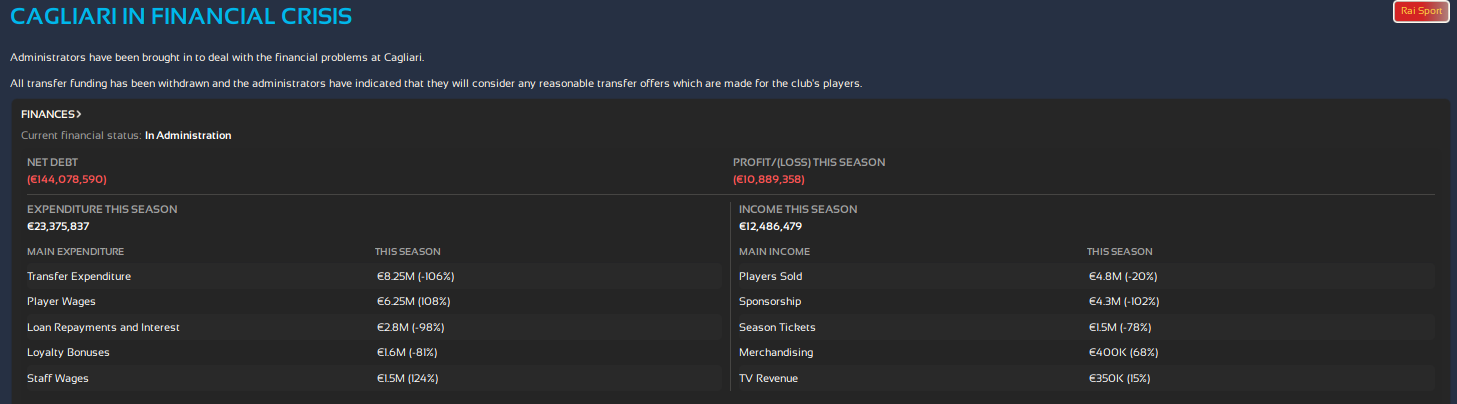Expand the chevron next to Finances
The height and width of the screenshot is (404, 1457).
click(x=78, y=114)
